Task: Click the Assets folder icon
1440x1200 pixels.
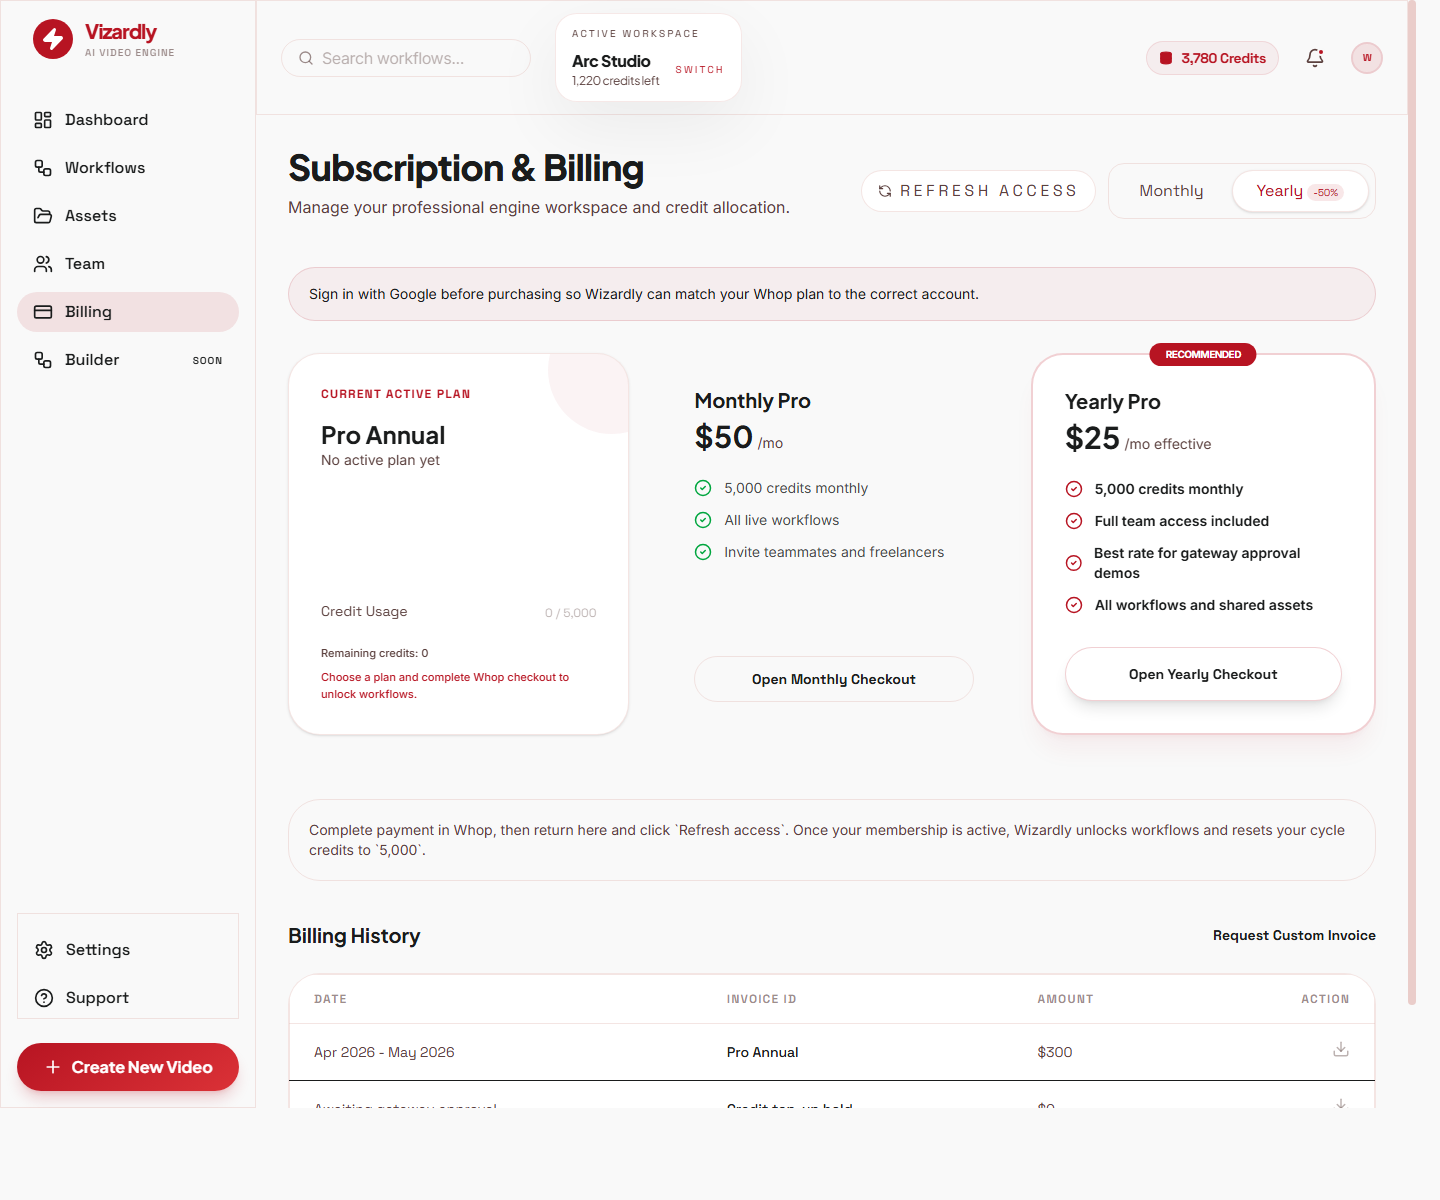Action: [43, 216]
